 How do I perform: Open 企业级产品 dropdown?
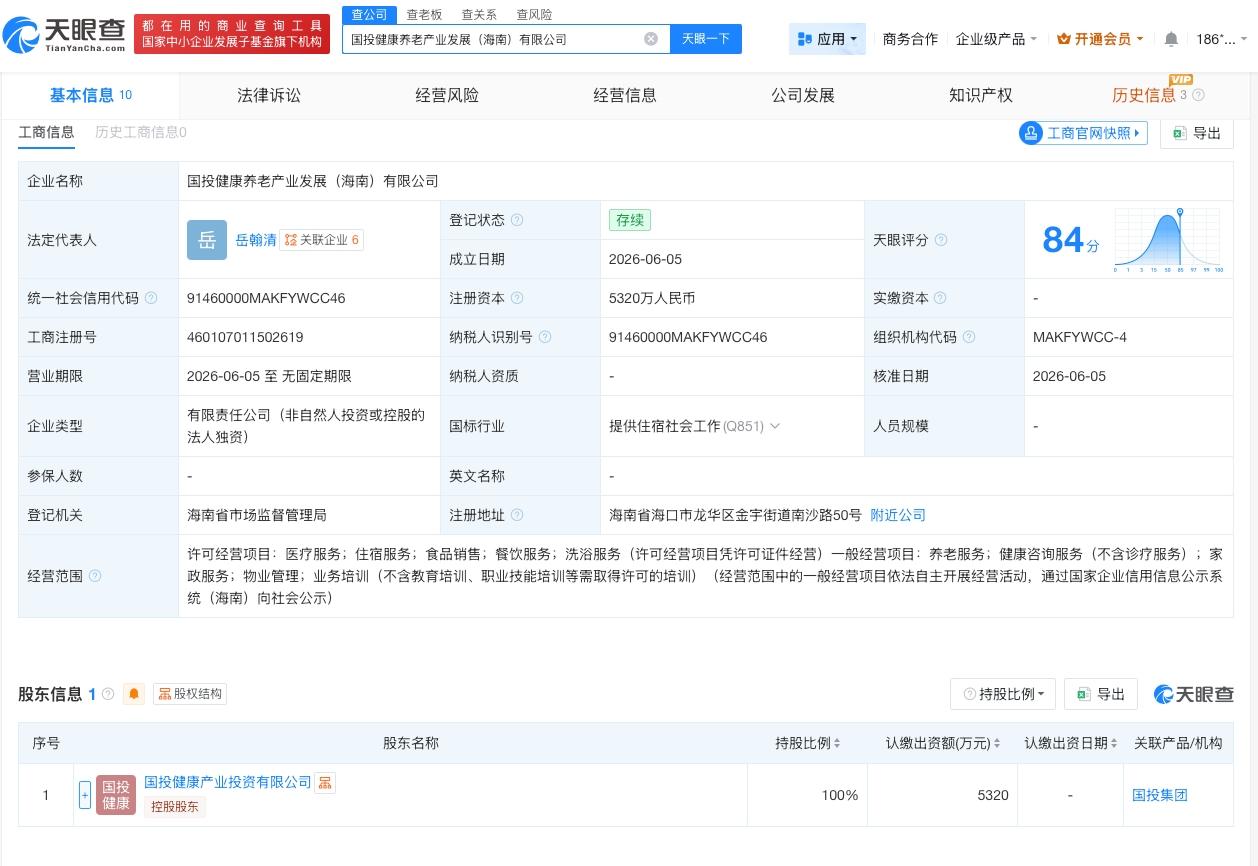pos(996,39)
